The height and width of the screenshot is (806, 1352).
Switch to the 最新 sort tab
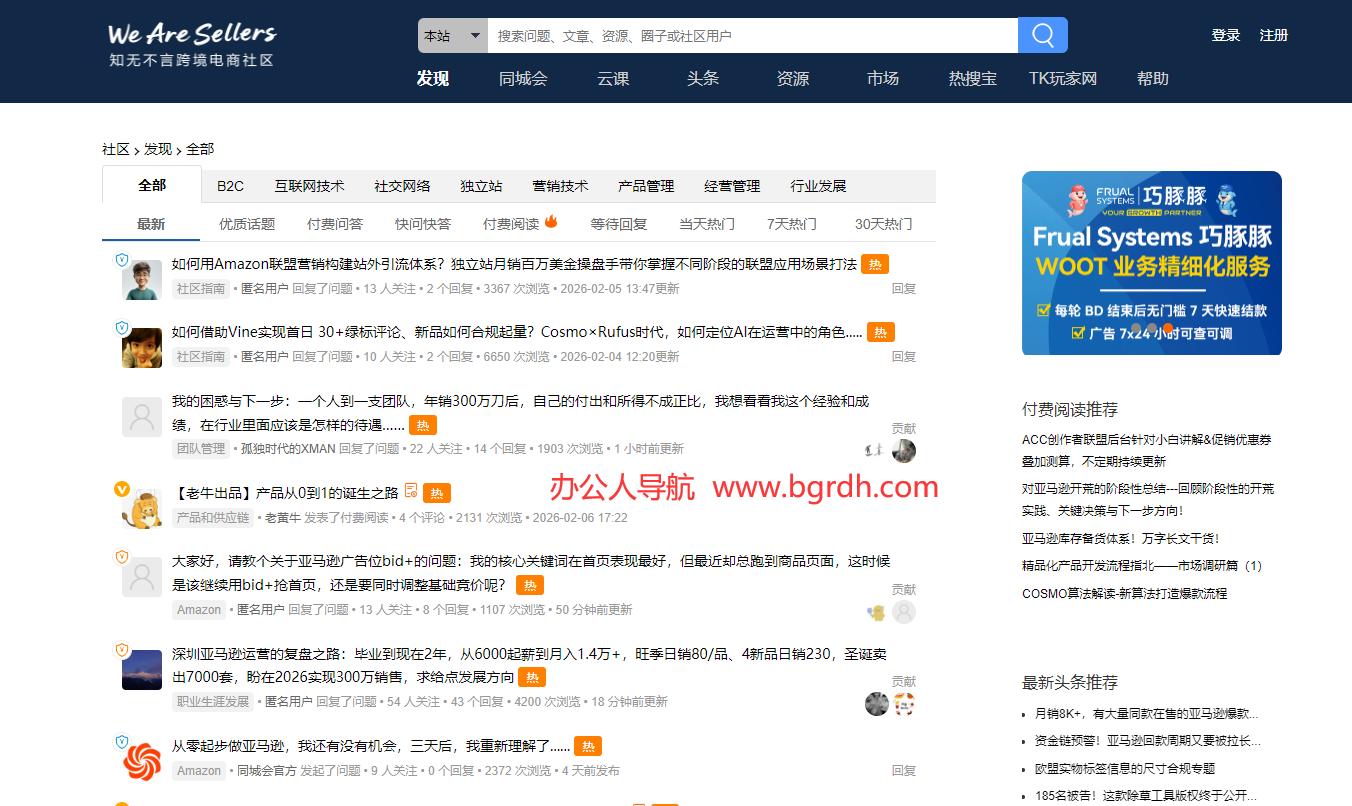tap(151, 224)
